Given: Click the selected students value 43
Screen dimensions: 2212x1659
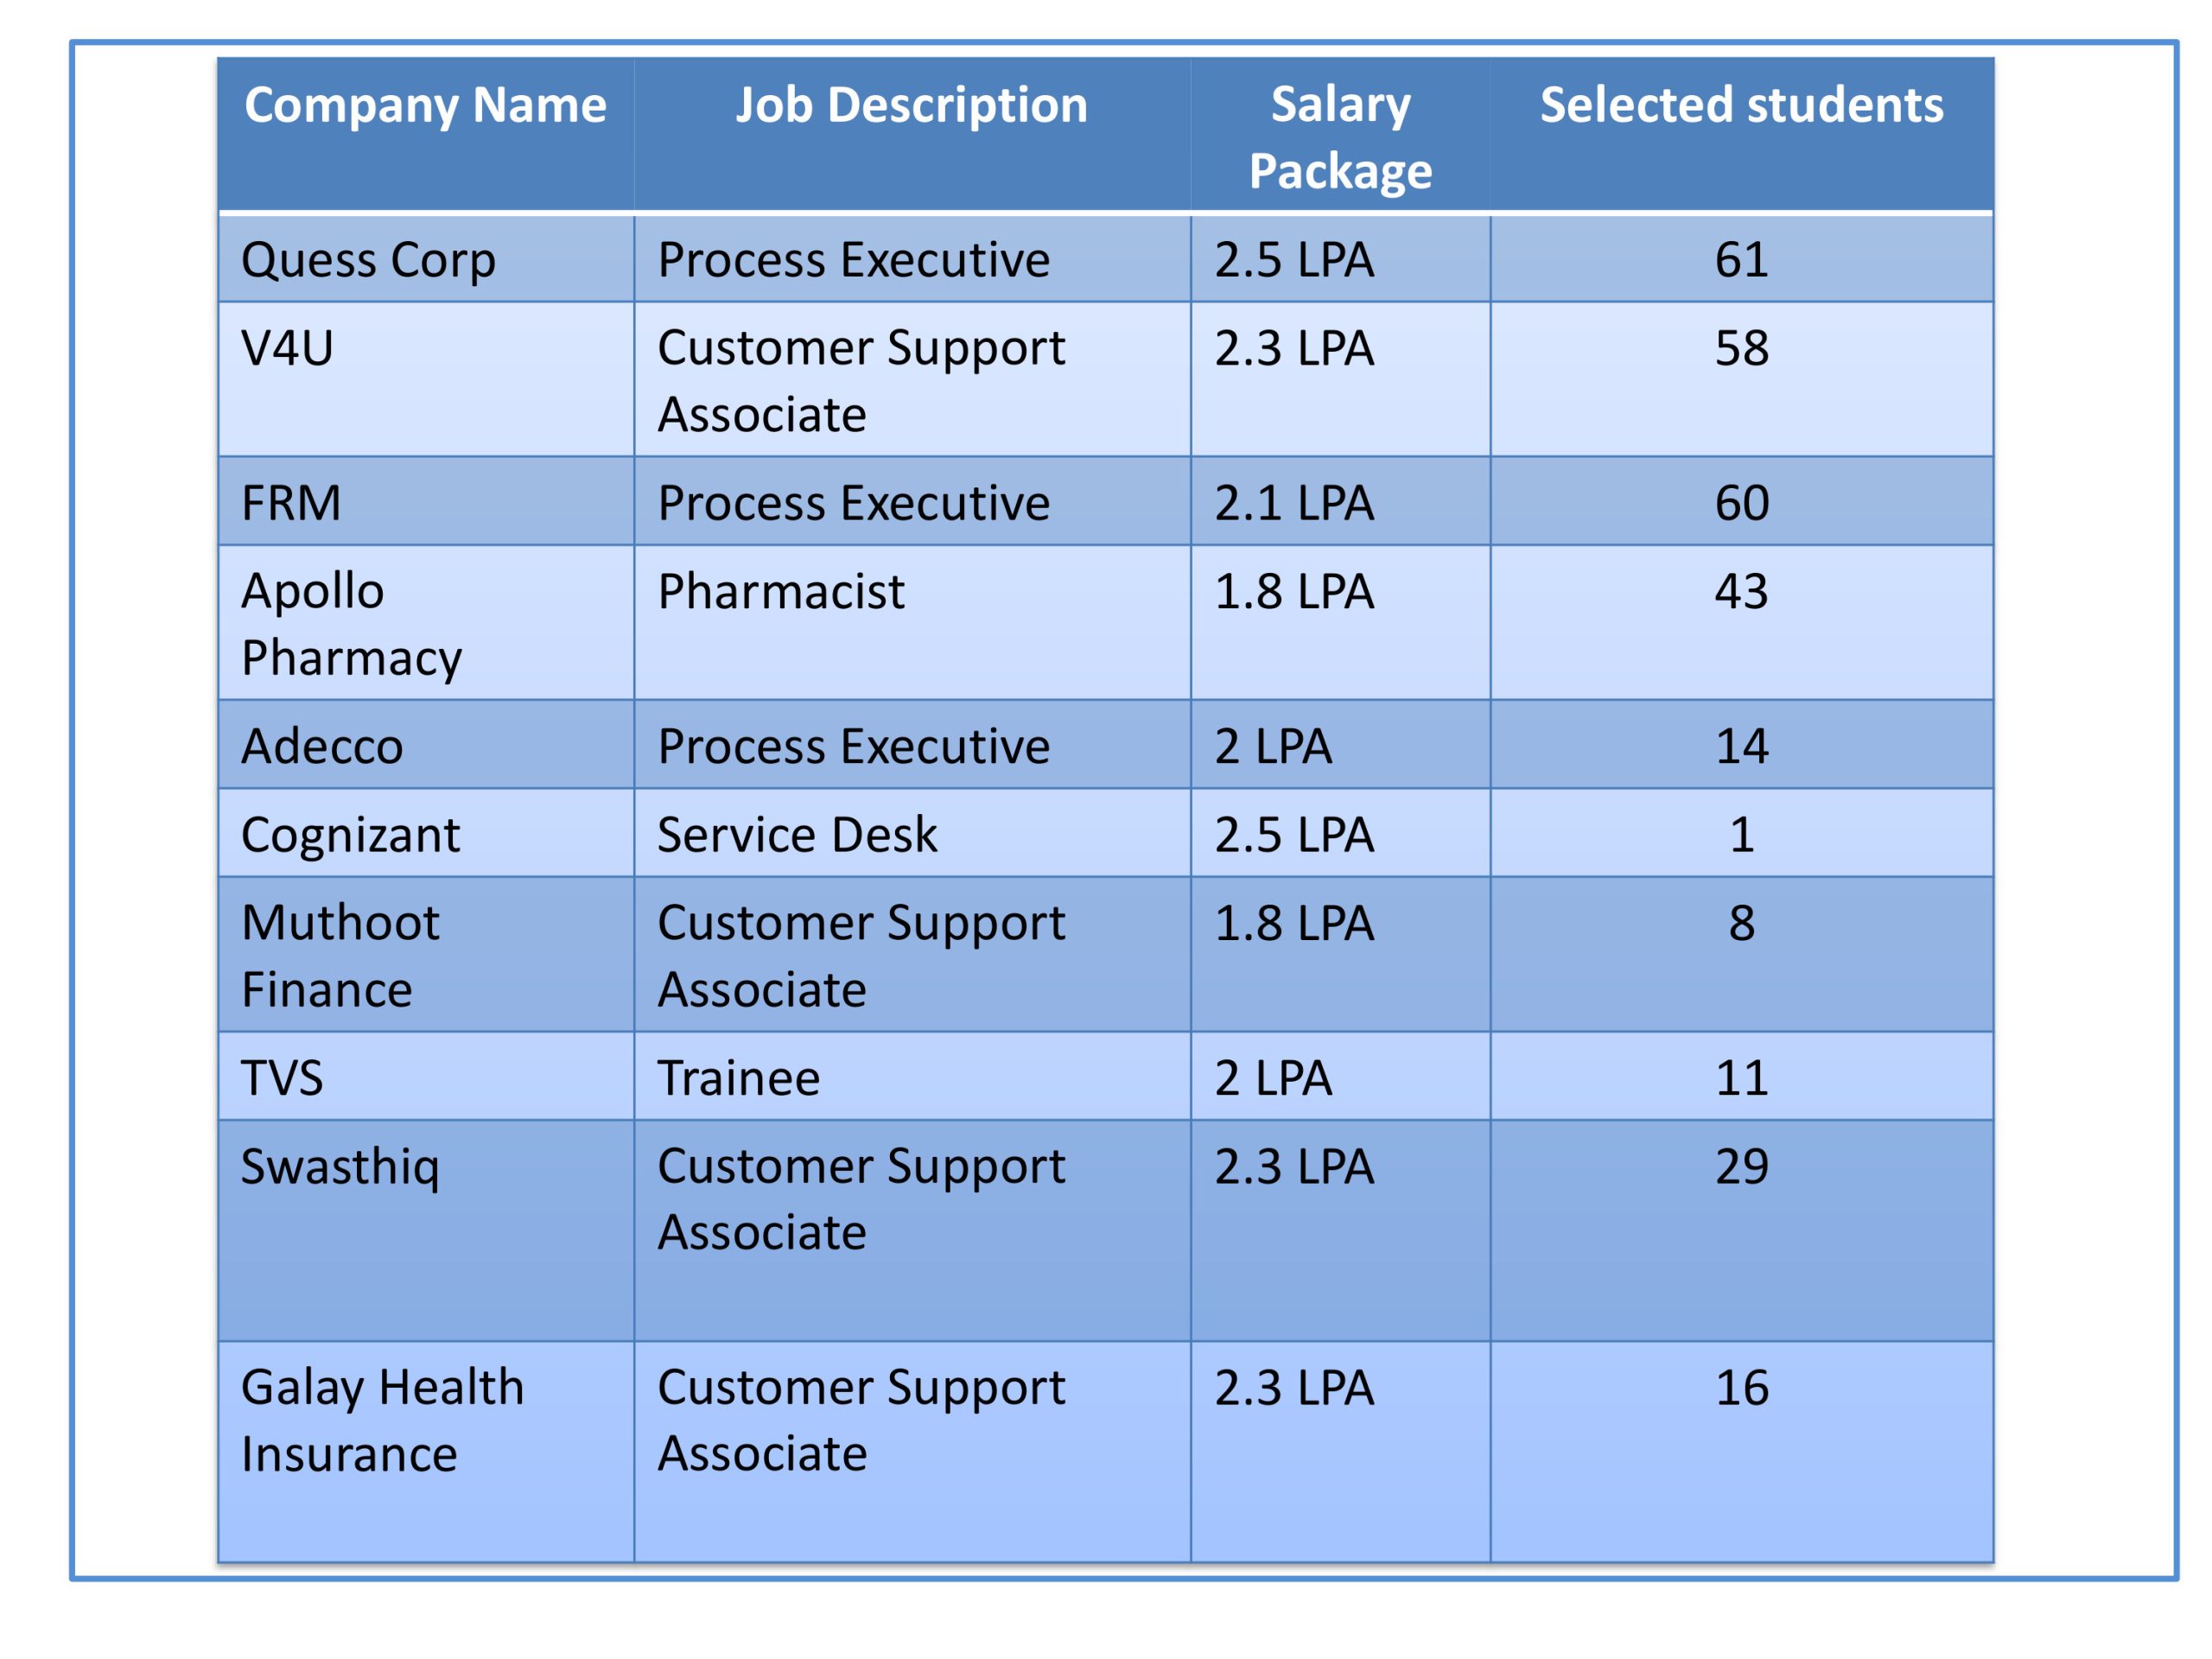Looking at the screenshot, I should [1741, 592].
